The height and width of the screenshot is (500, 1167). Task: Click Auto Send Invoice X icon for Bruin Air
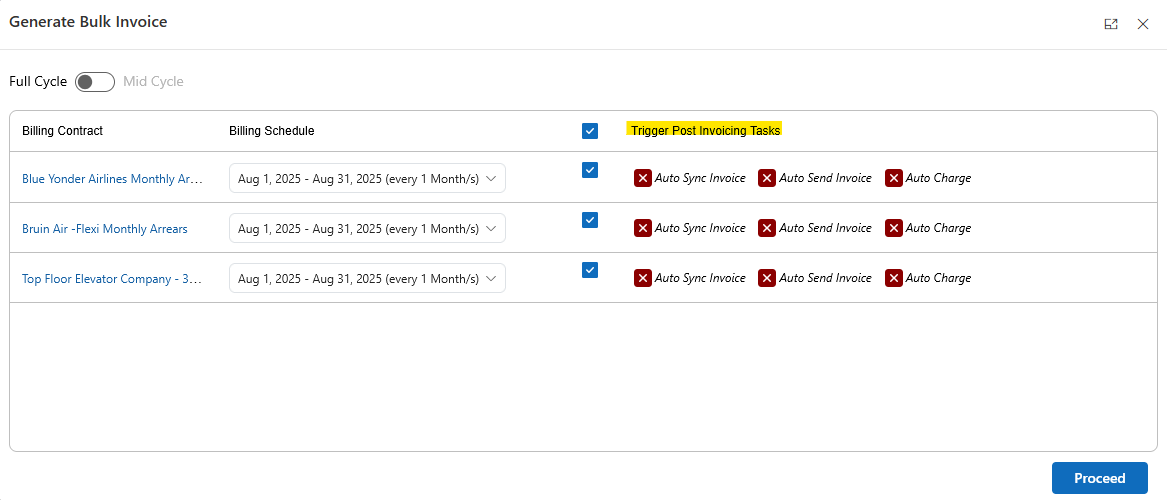pyautogui.click(x=767, y=228)
